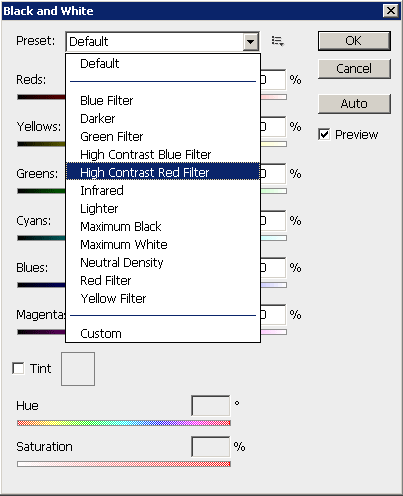
Task: Open the preset options menu icon
Action: pyautogui.click(x=277, y=41)
